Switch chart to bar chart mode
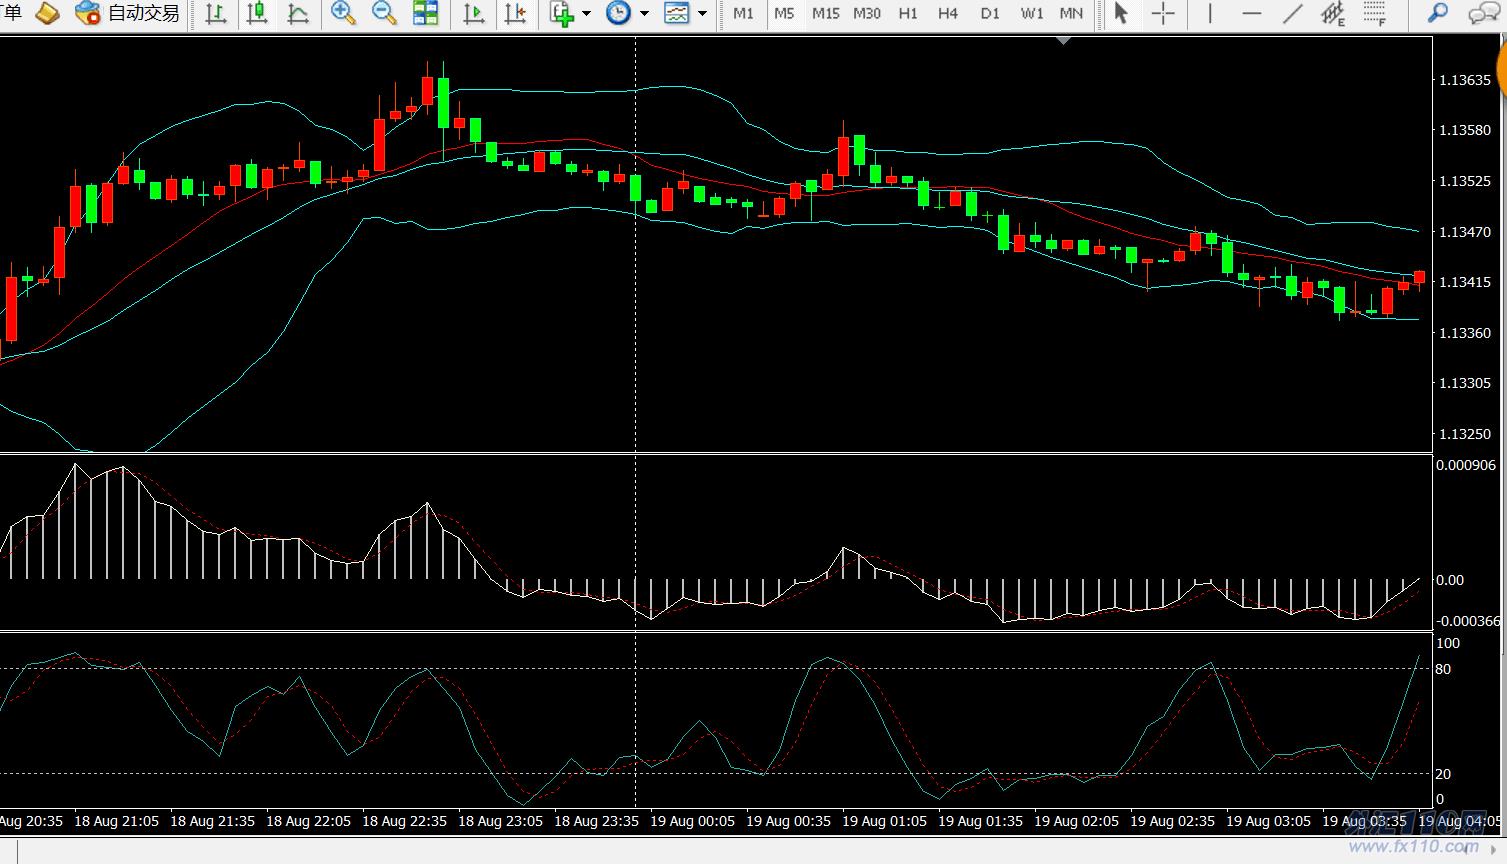This screenshot has width=1507, height=864. (215, 13)
